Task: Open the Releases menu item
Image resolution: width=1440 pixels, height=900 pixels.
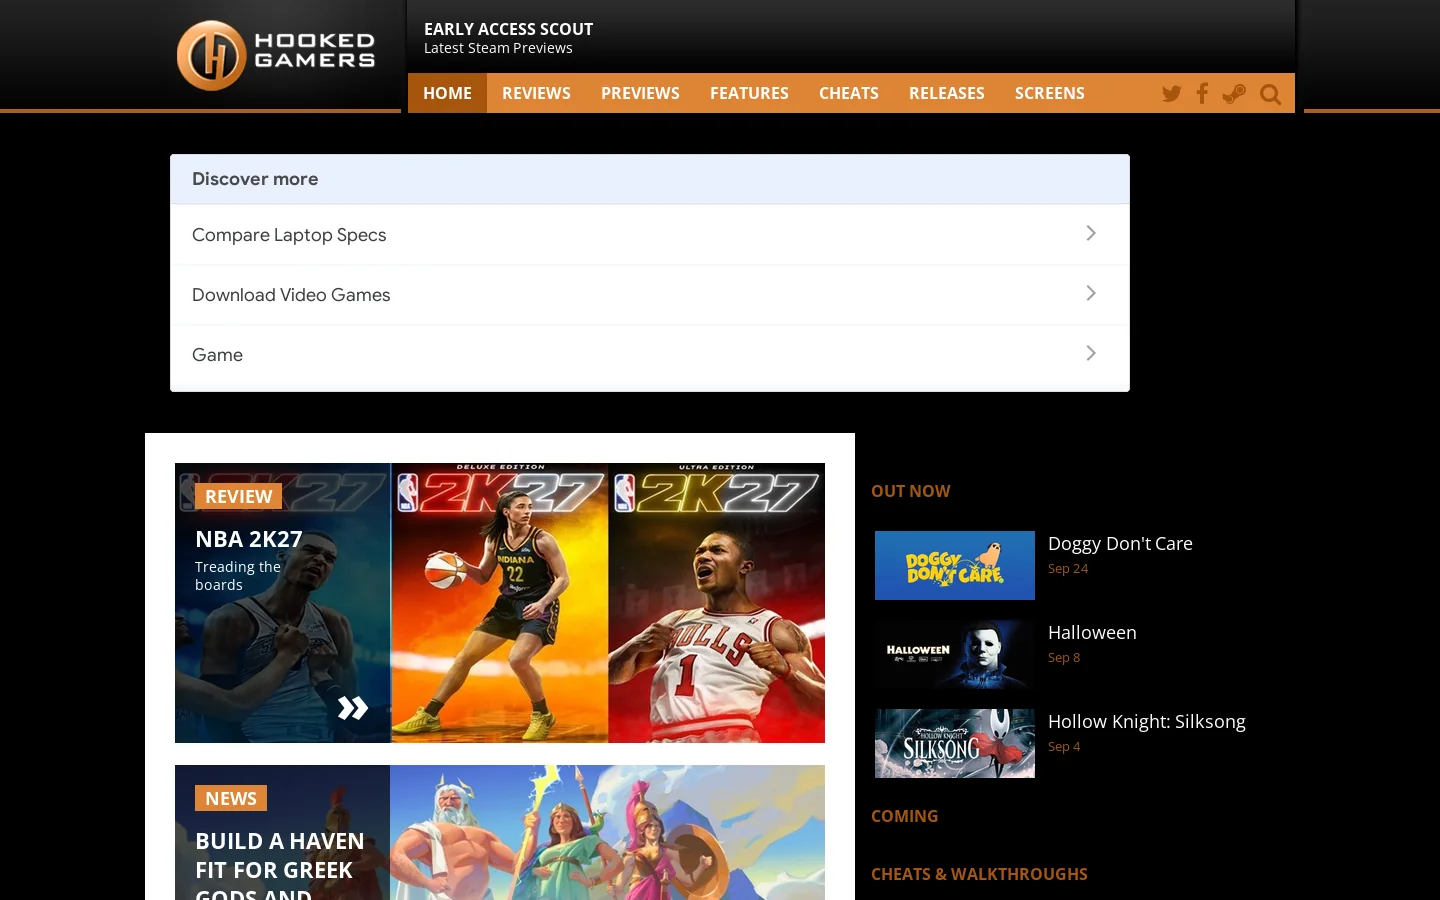Action: pyautogui.click(x=947, y=93)
